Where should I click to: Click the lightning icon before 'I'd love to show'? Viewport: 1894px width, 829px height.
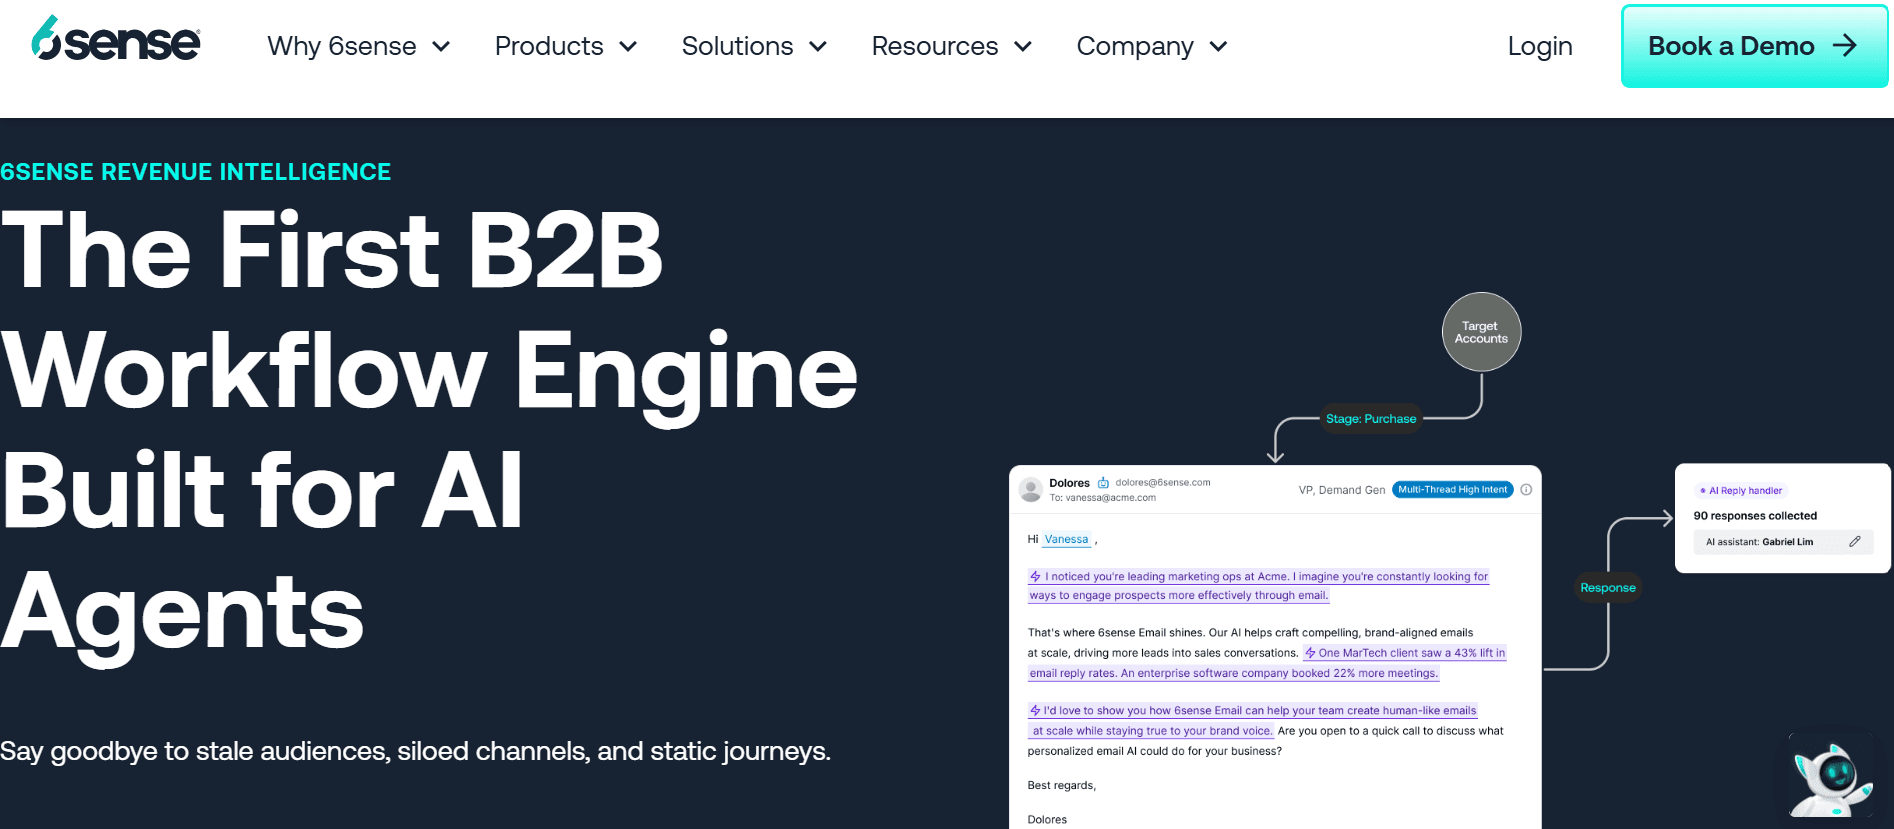pos(1035,711)
